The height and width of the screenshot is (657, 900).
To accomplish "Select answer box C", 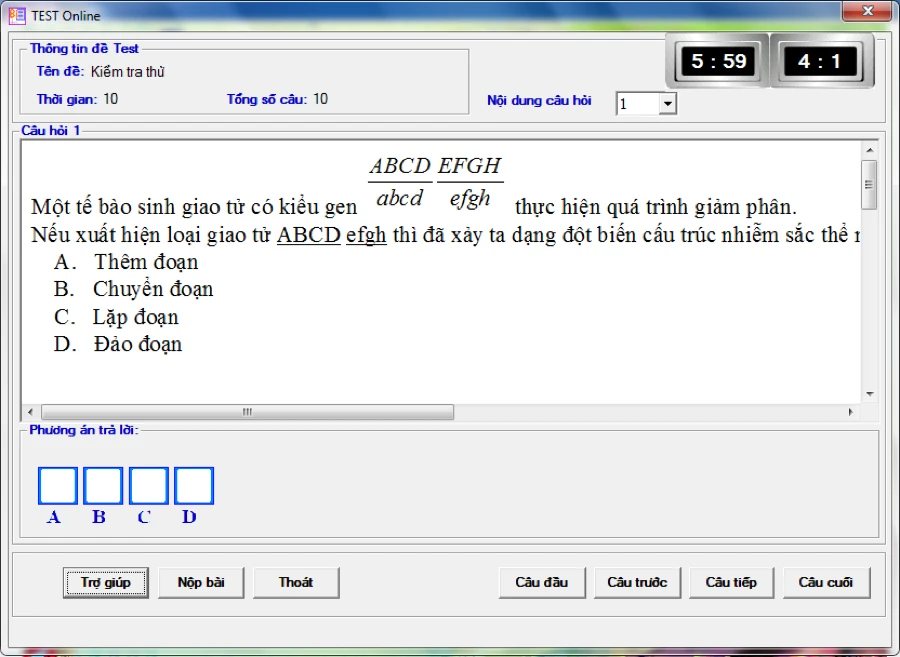I will click(x=148, y=486).
